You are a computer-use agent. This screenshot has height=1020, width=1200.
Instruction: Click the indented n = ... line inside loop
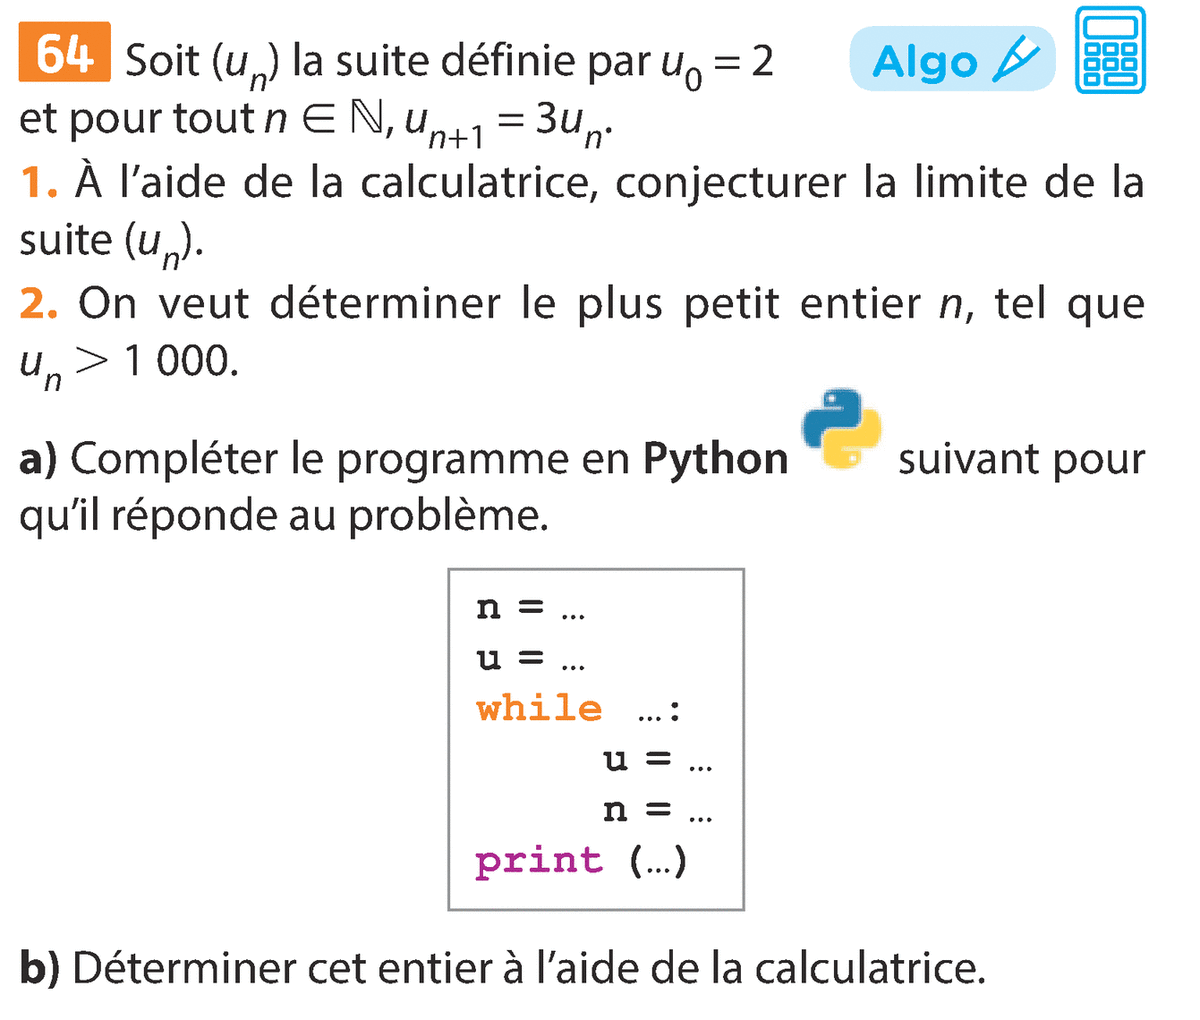[x=657, y=810]
